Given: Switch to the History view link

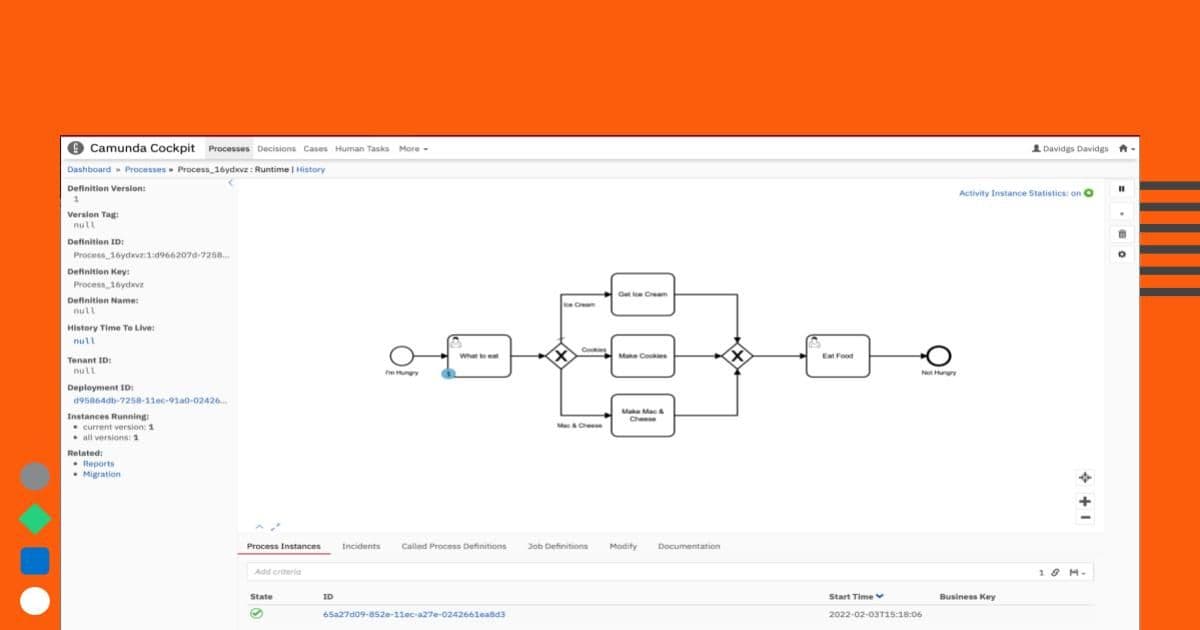Looking at the screenshot, I should (310, 169).
